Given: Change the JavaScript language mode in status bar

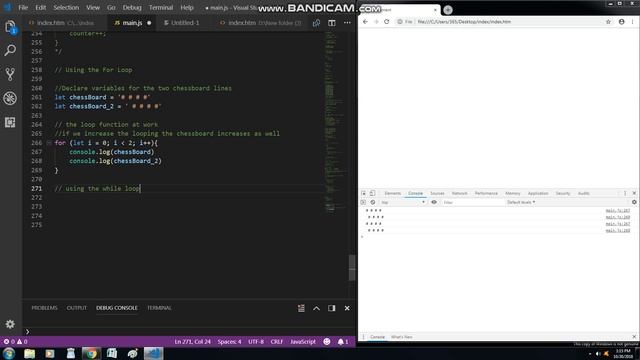Looking at the screenshot, I should point(303,342).
